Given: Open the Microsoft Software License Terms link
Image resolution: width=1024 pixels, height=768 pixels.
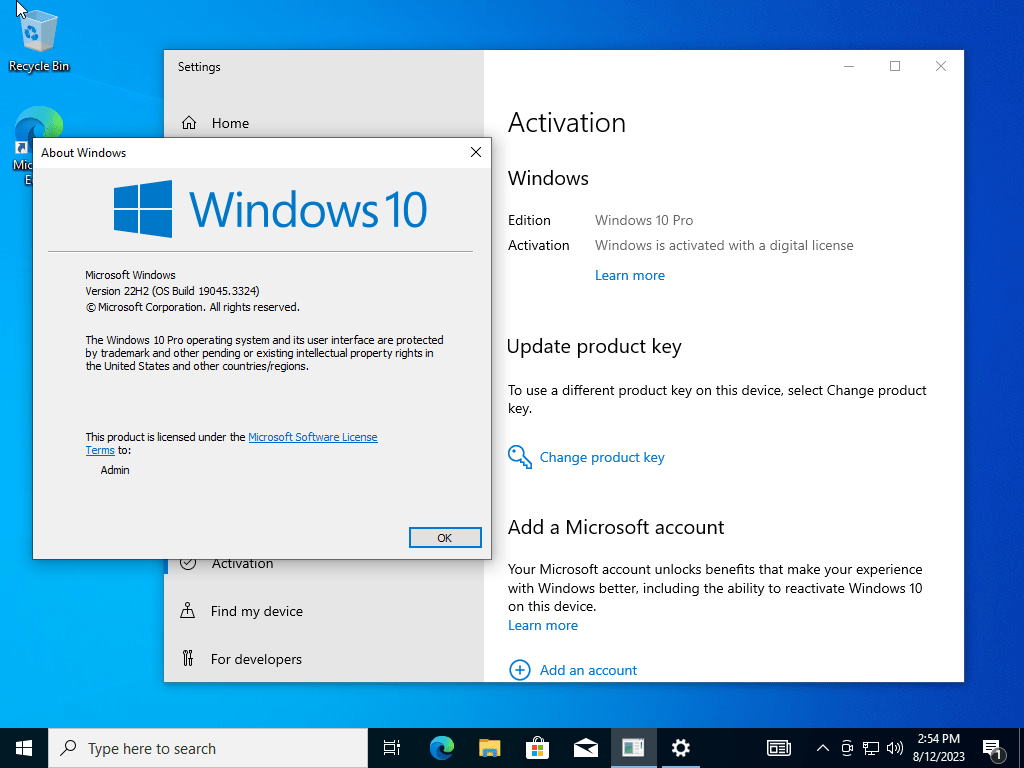Looking at the screenshot, I should point(232,443).
